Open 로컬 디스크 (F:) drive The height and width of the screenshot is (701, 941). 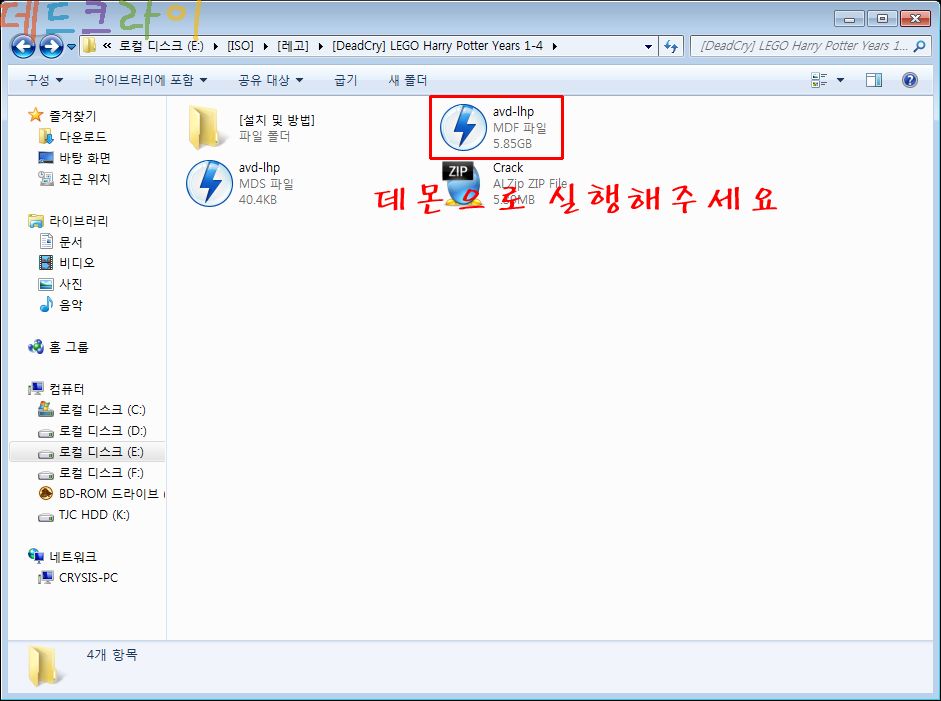tap(91, 473)
